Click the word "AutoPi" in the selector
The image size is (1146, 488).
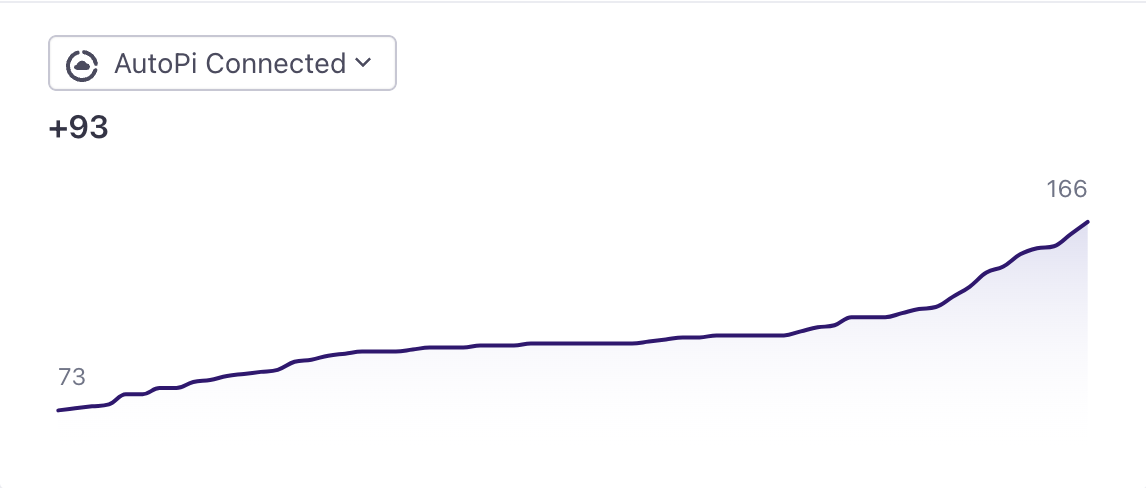157,63
